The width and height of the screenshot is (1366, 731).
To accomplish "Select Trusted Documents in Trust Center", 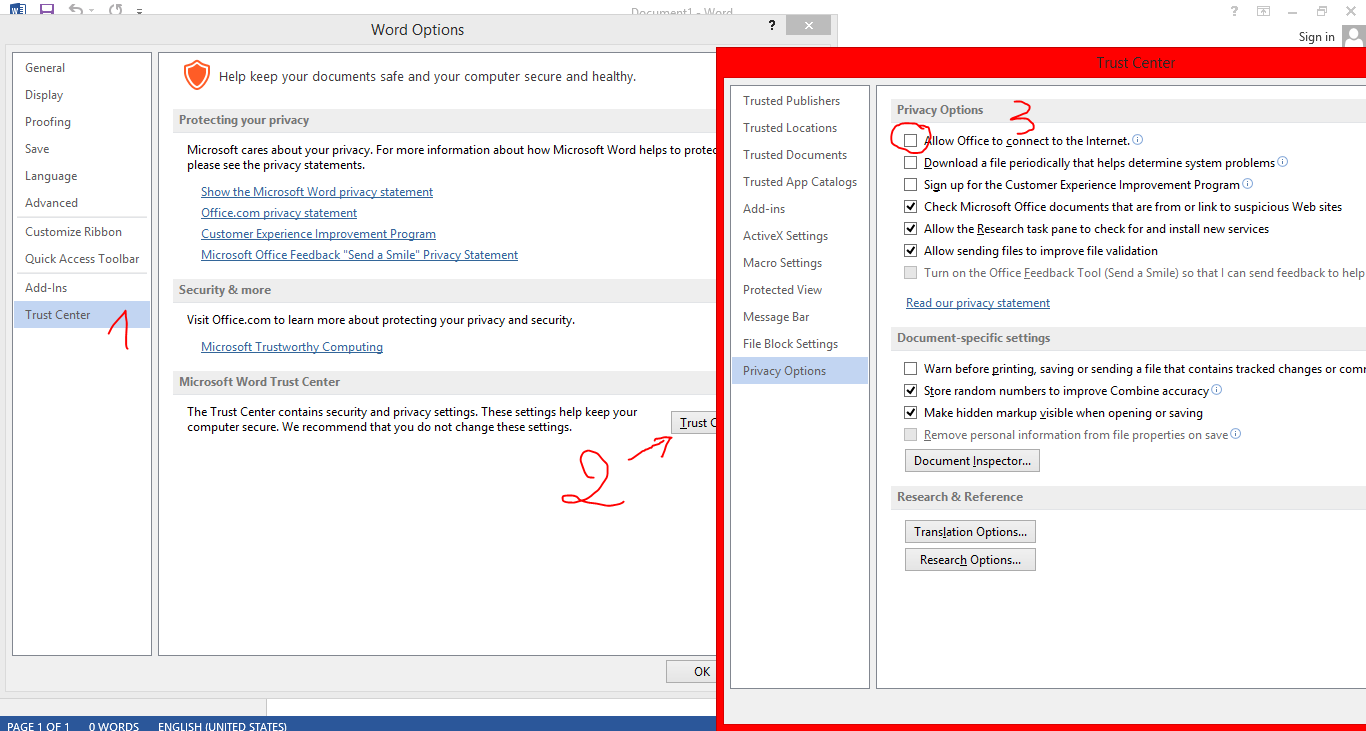I will pos(800,155).
